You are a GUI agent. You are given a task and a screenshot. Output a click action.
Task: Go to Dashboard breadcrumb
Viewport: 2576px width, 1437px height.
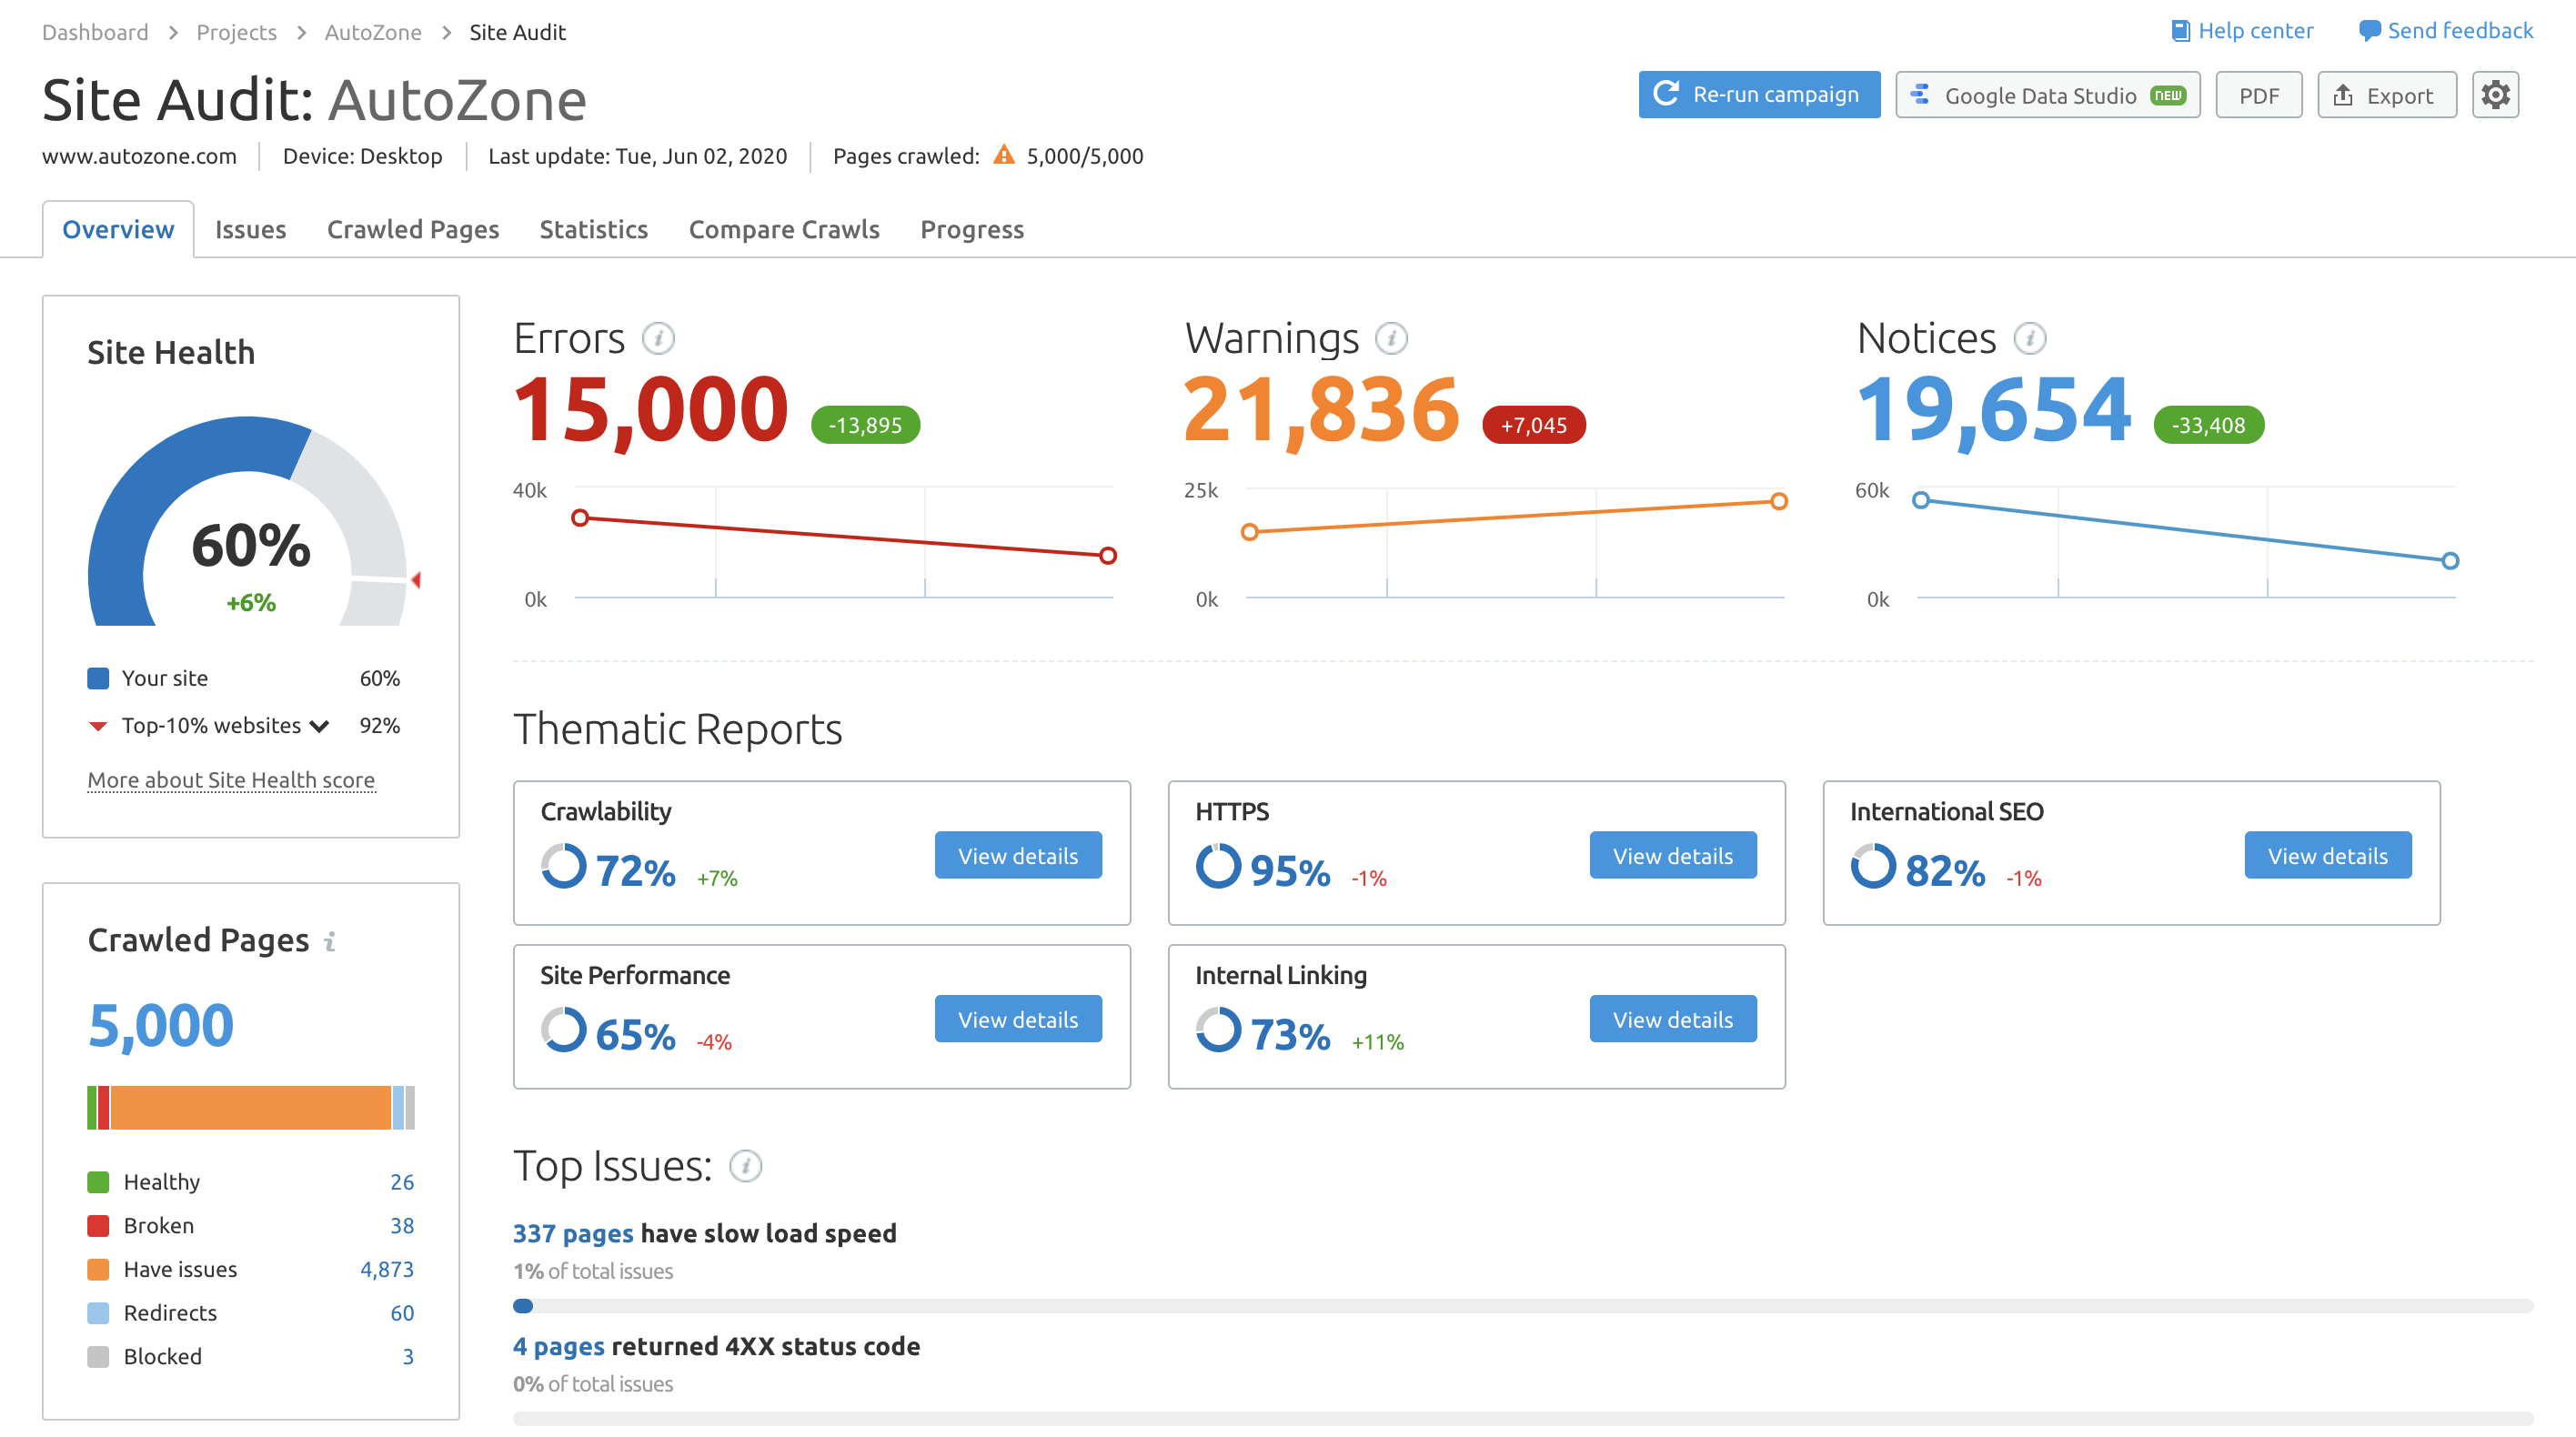click(95, 32)
